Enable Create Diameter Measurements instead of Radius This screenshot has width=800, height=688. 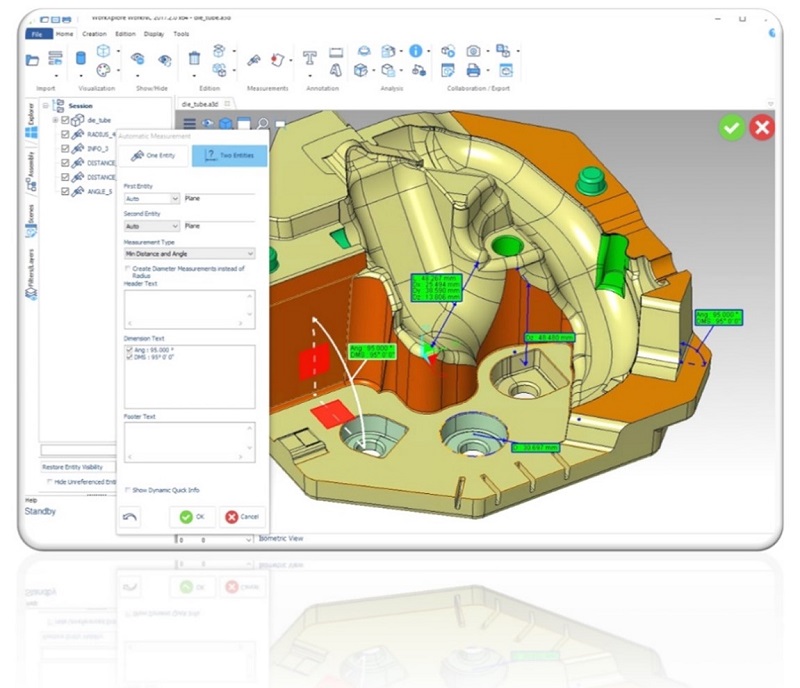coord(128,268)
